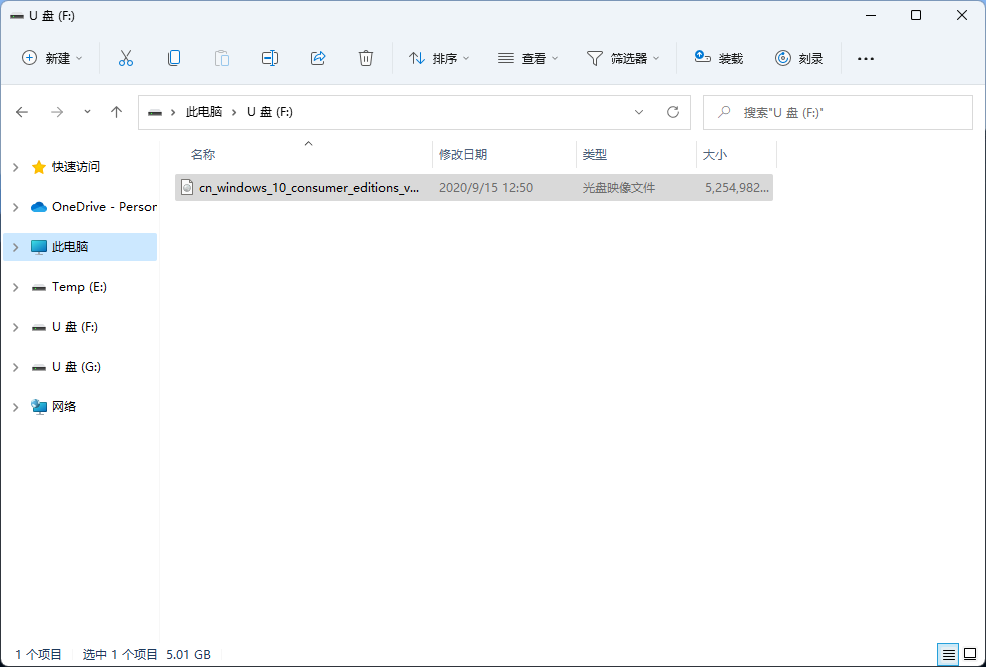Image resolution: width=986 pixels, height=667 pixels.
Task: Click 此电脑 in the address bar
Action: (x=204, y=112)
